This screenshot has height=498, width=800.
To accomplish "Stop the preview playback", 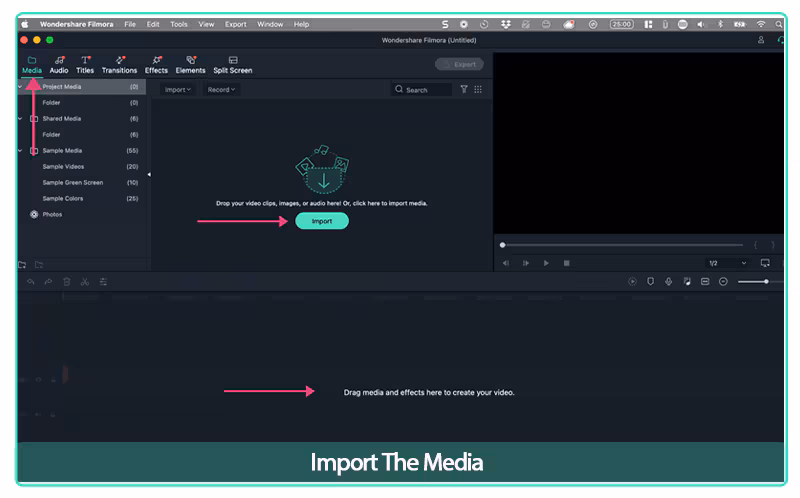I will (x=566, y=263).
